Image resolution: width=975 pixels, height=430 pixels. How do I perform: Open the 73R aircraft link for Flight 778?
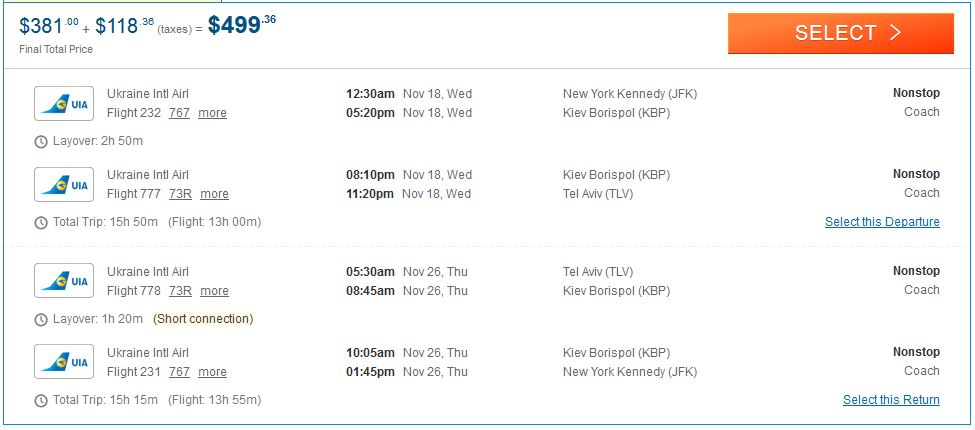point(180,291)
